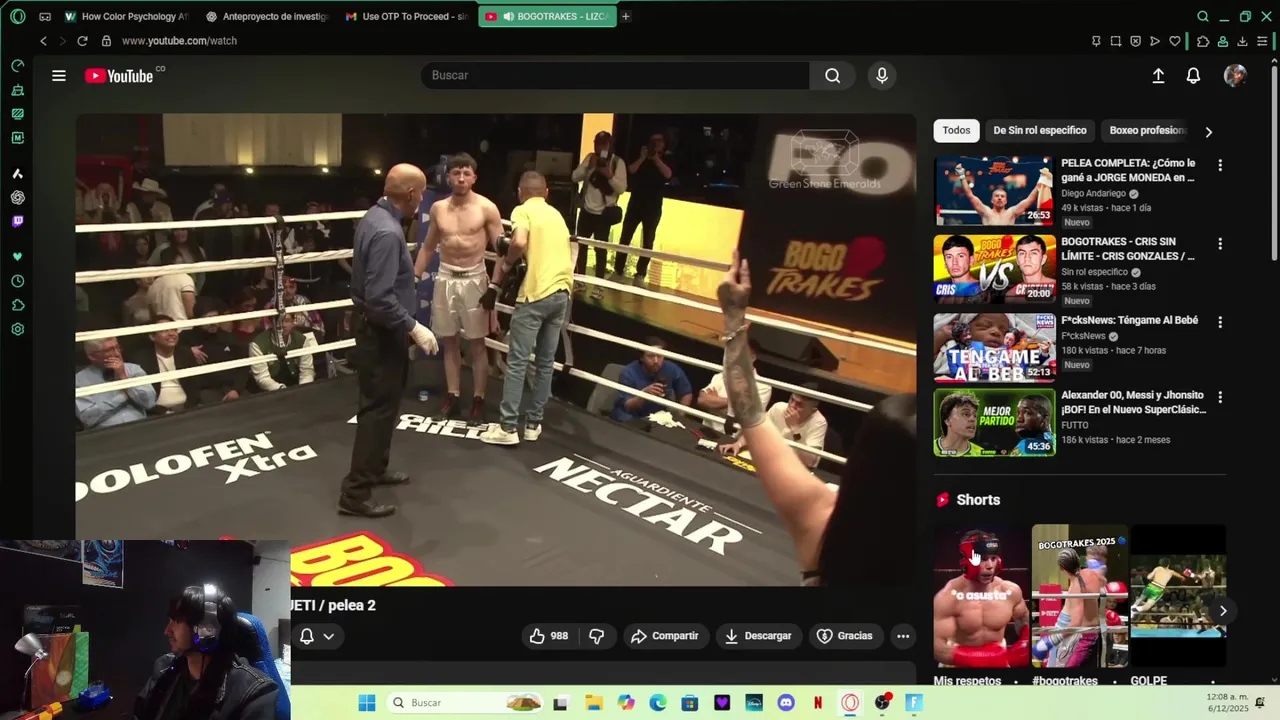Open sidebar heart bookmarks icon

click(17, 257)
